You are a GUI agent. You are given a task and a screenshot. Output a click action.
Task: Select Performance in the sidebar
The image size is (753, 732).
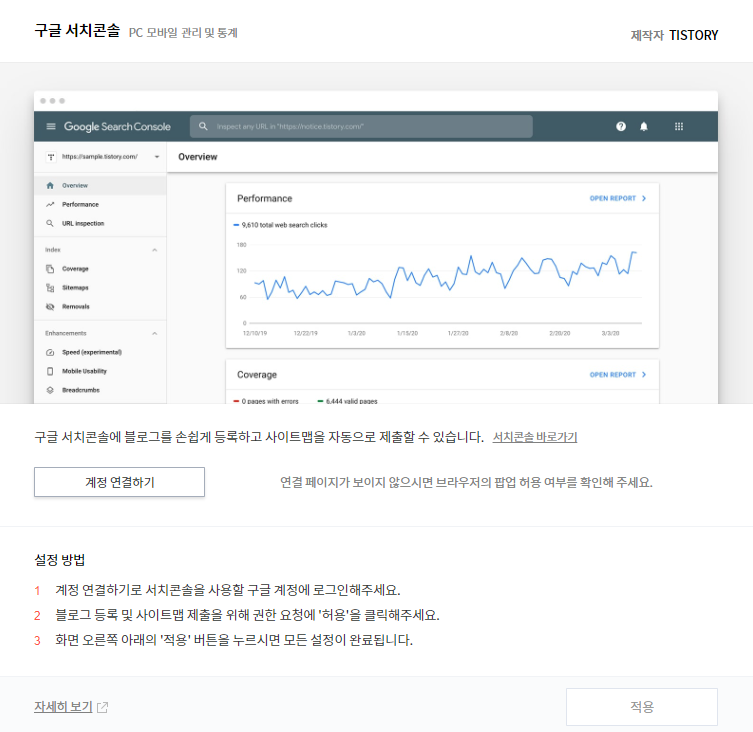[100, 204]
